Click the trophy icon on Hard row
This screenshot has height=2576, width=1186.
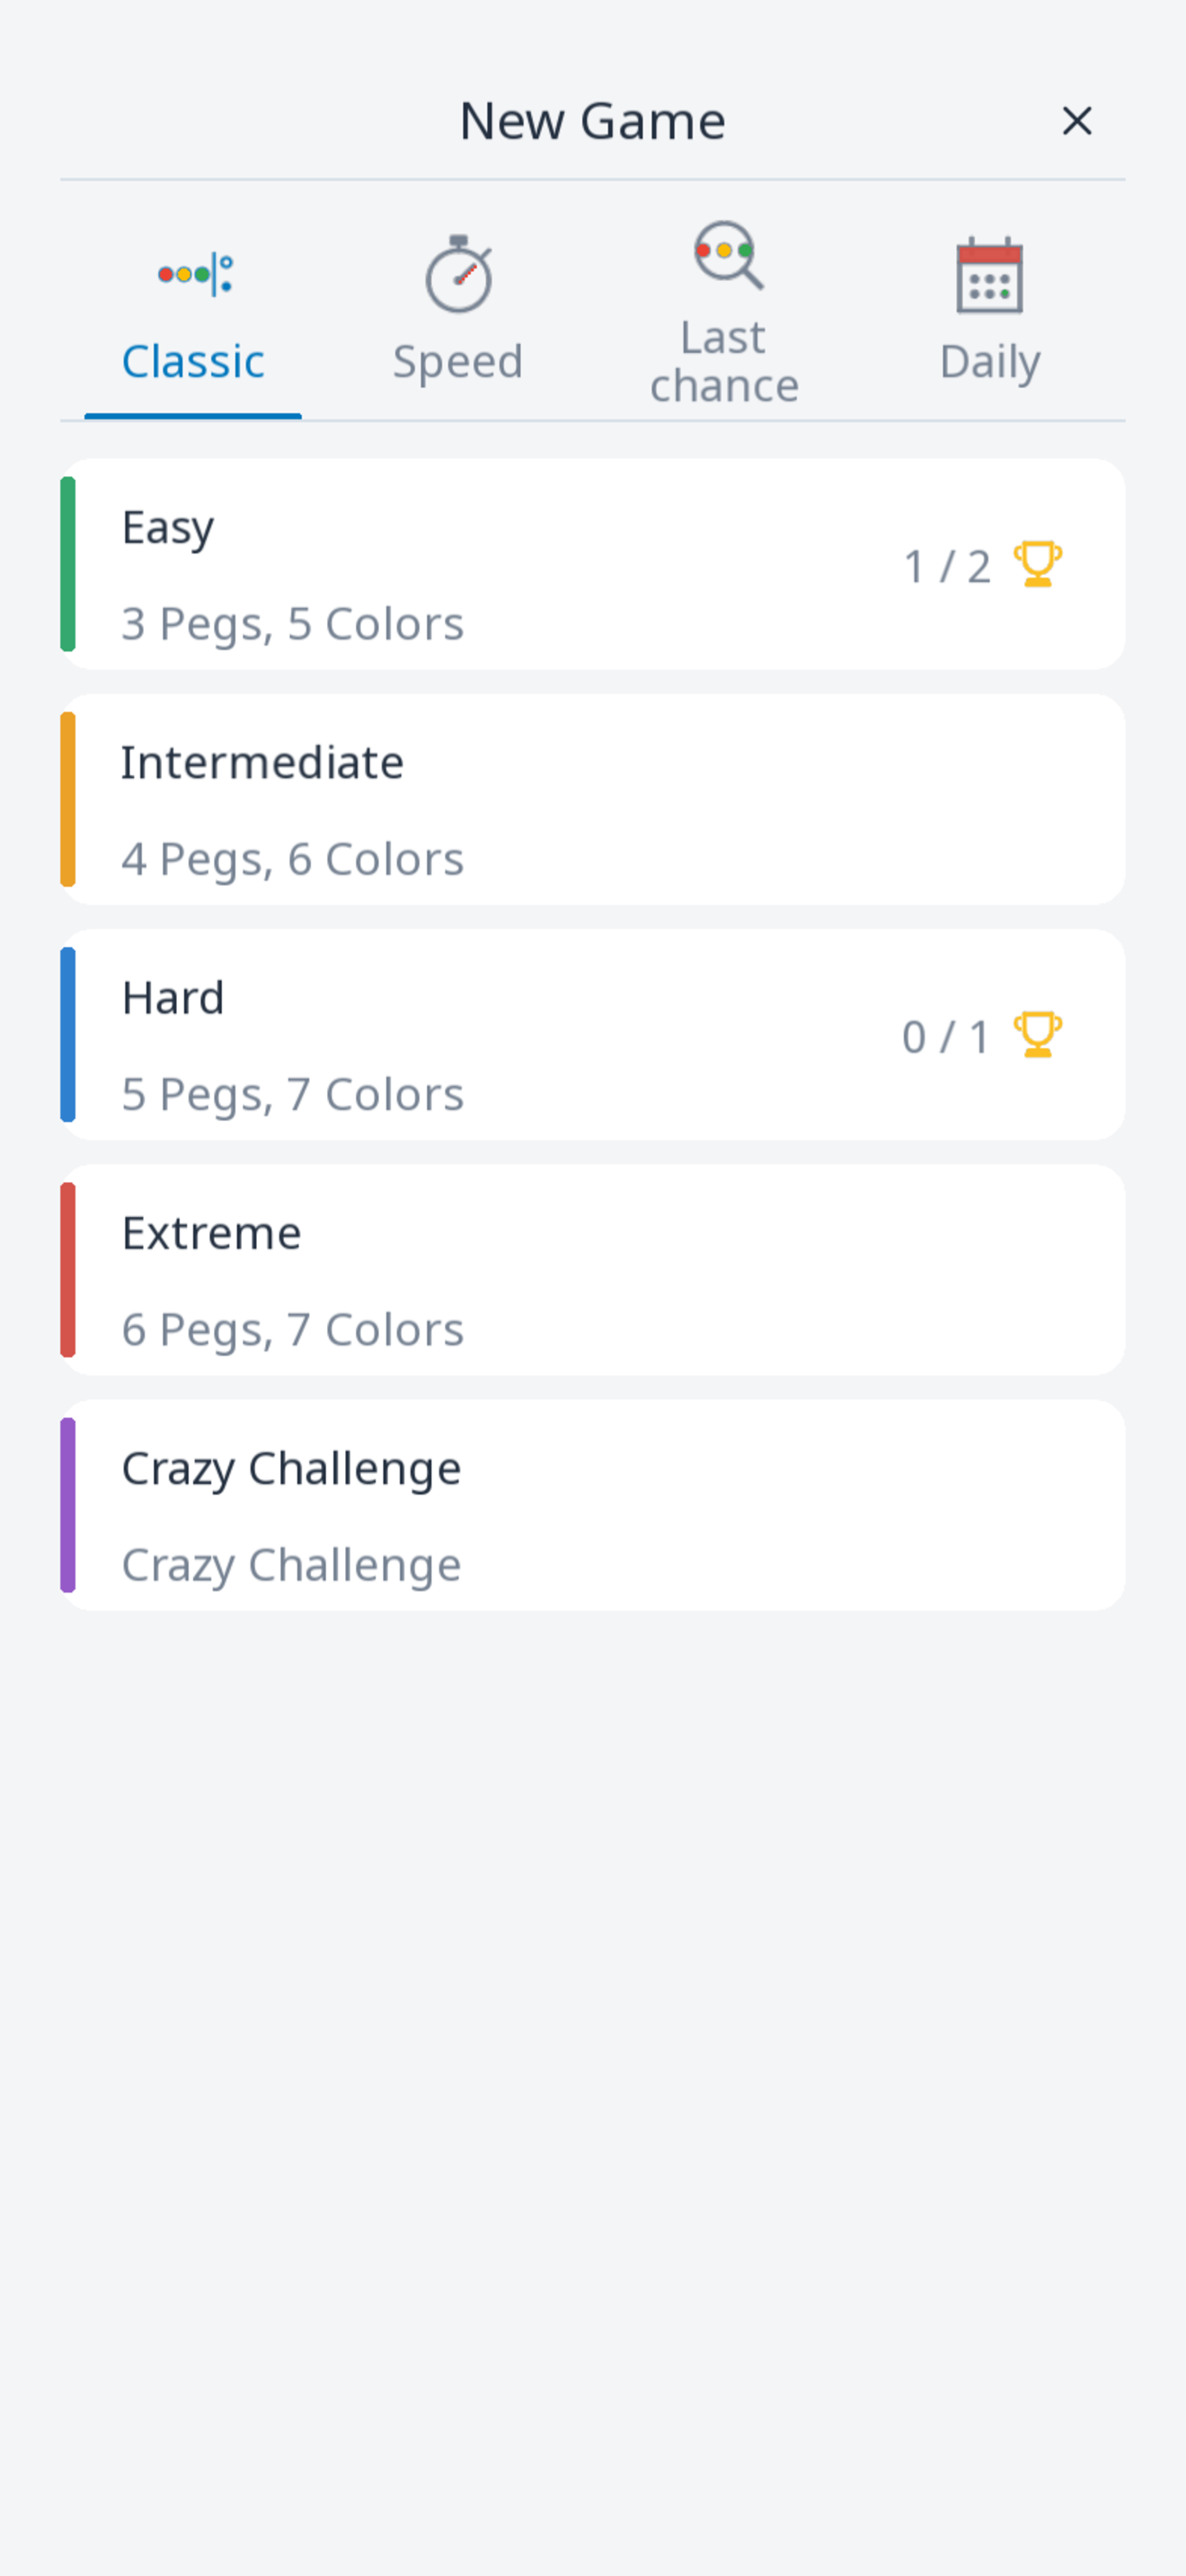click(x=1037, y=1034)
